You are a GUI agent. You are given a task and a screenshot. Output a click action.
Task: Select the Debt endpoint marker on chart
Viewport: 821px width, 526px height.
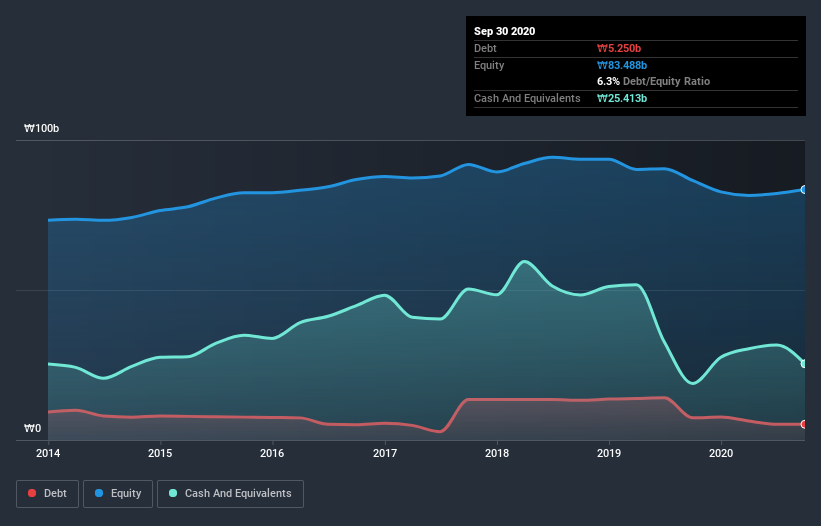click(804, 424)
